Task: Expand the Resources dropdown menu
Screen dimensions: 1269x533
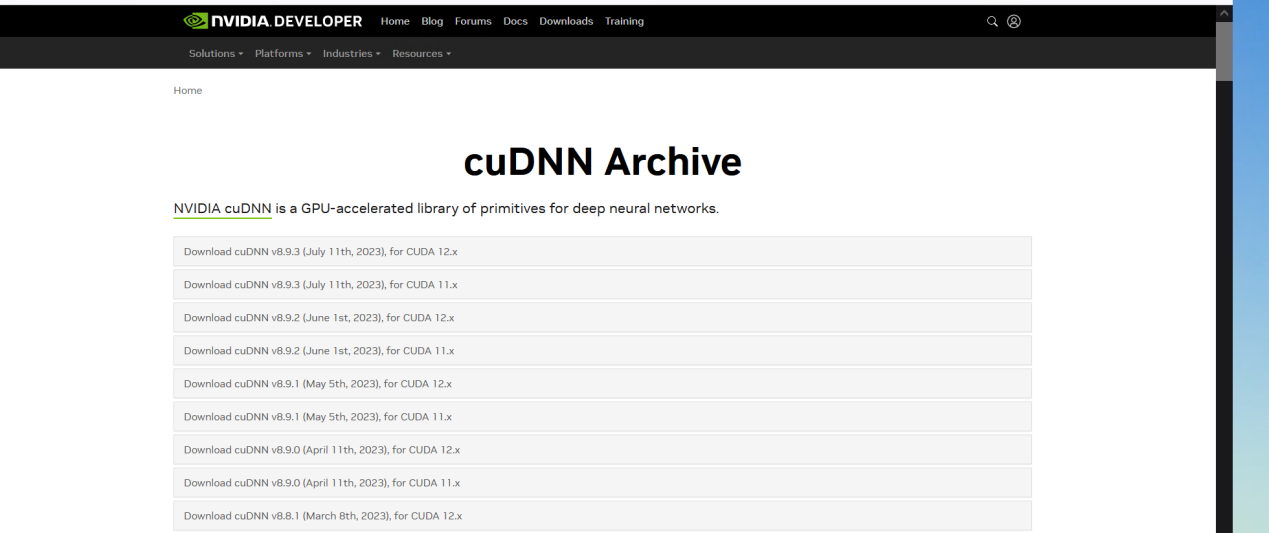Action: pos(422,53)
